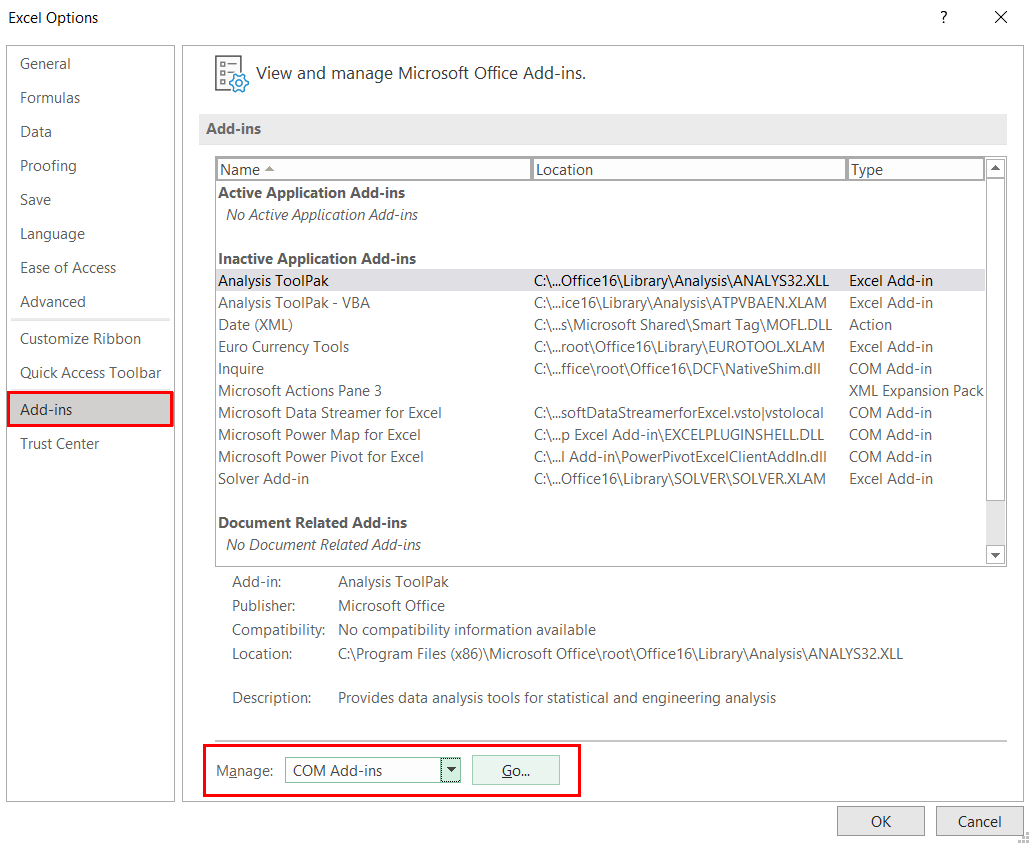Select the Microsoft Actions Pane 3 row
The height and width of the screenshot is (843, 1030).
[600, 391]
